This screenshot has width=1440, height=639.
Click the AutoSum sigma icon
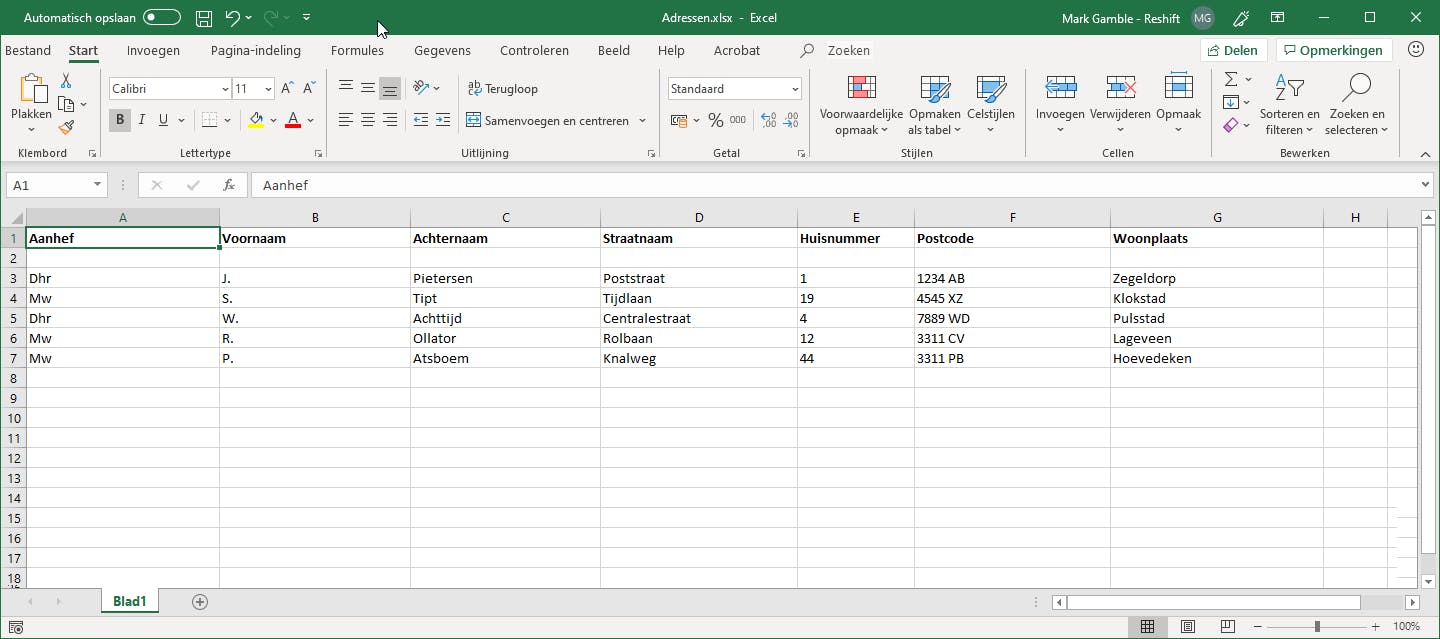click(x=1231, y=79)
